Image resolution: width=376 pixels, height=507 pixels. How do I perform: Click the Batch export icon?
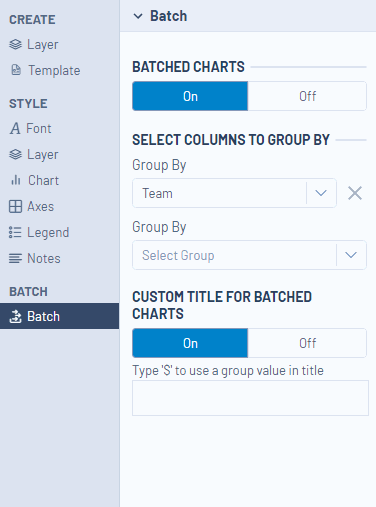(15, 316)
